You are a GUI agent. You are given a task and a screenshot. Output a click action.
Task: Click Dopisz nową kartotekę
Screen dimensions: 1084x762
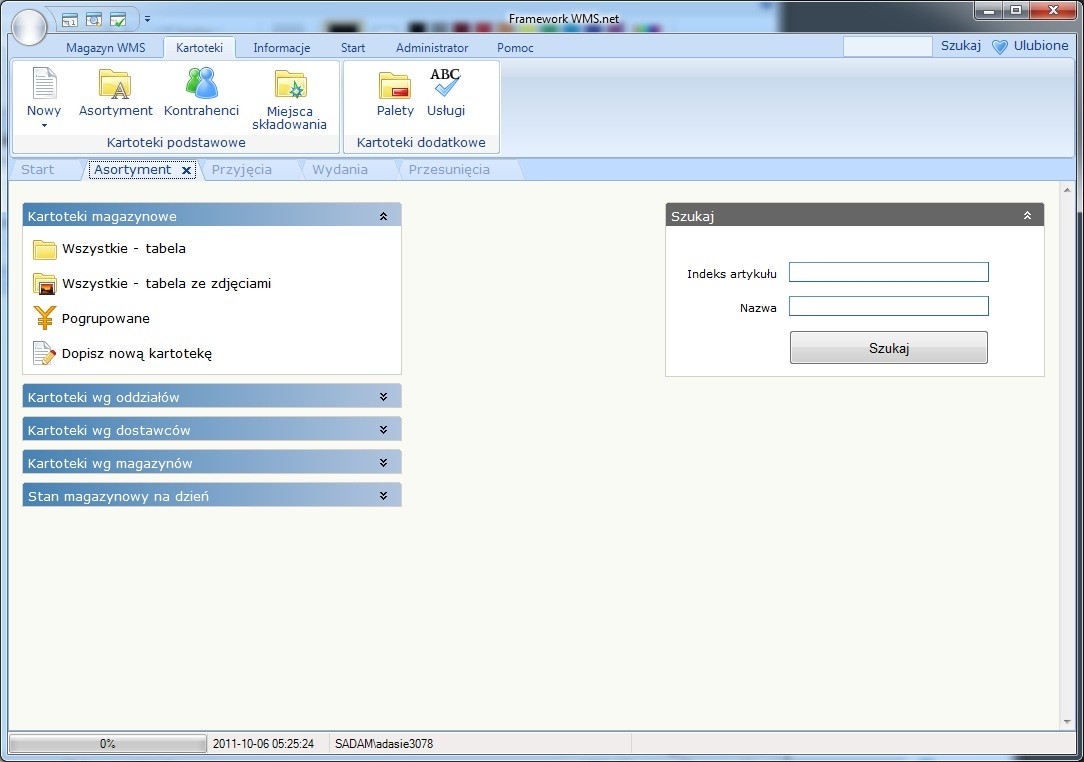(136, 353)
